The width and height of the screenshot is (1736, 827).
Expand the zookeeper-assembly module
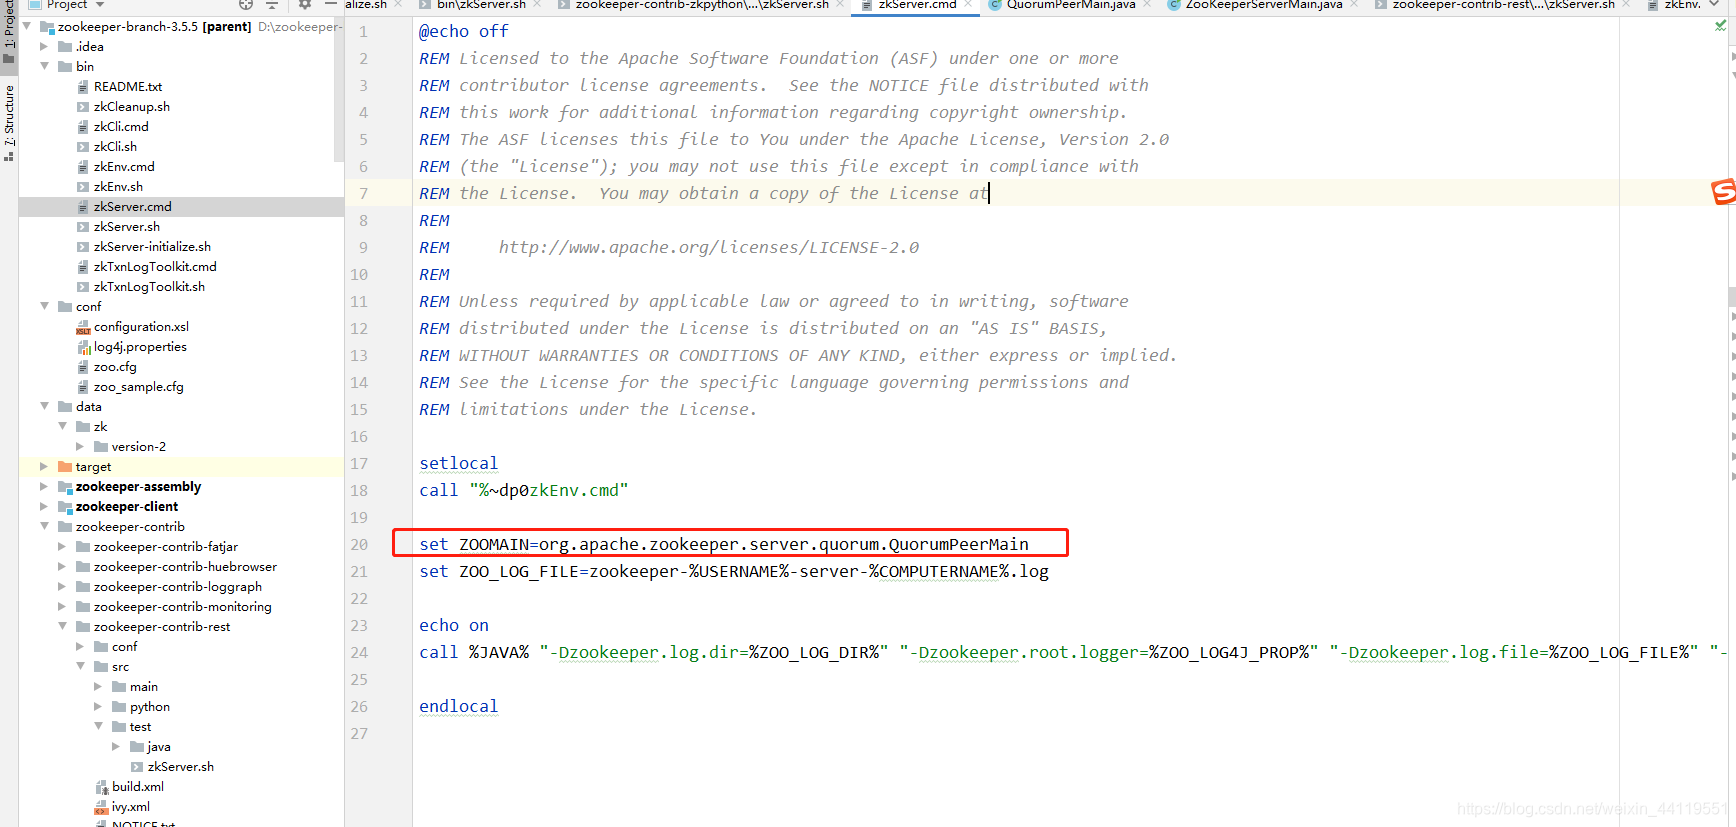(x=44, y=486)
